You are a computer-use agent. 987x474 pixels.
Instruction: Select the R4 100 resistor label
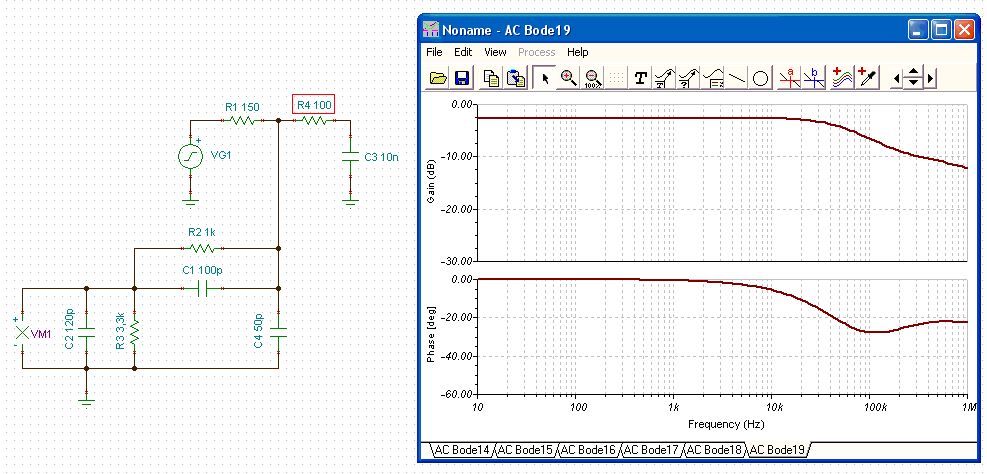(x=314, y=103)
